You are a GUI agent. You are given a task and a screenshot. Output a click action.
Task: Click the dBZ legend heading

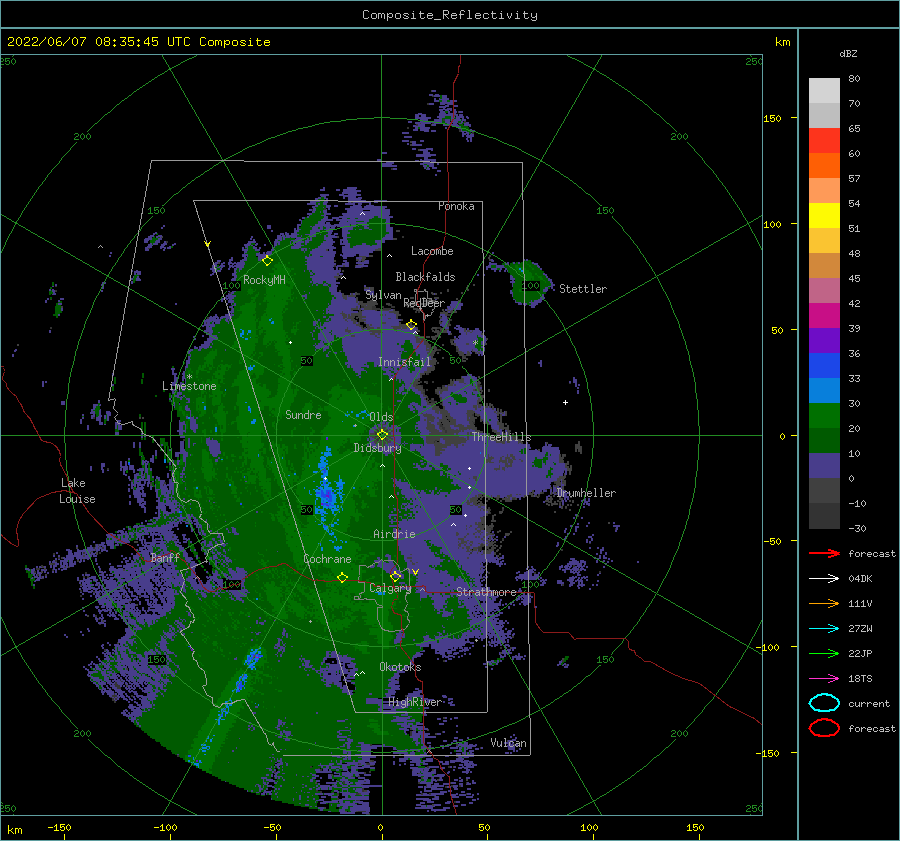848,53
